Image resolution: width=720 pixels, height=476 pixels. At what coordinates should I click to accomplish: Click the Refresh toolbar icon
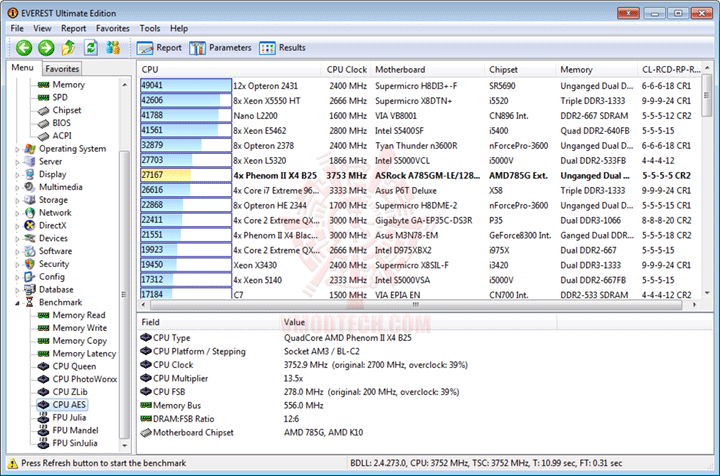click(91, 48)
